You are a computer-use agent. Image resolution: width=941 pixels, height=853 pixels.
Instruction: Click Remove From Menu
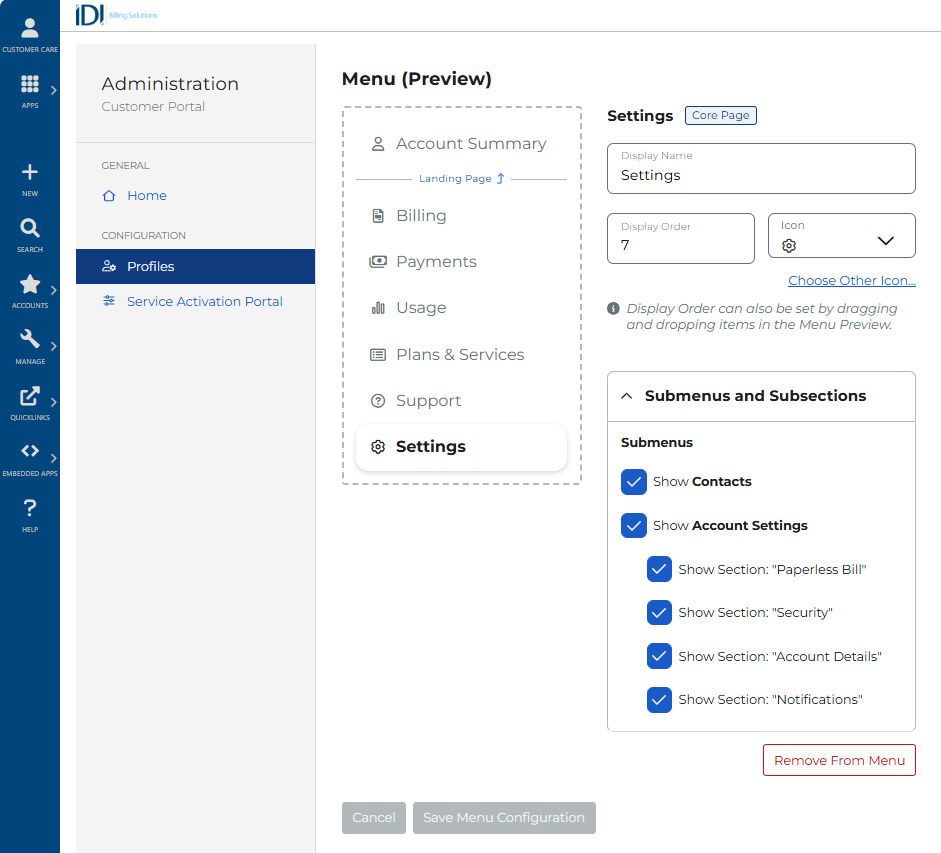tap(839, 760)
